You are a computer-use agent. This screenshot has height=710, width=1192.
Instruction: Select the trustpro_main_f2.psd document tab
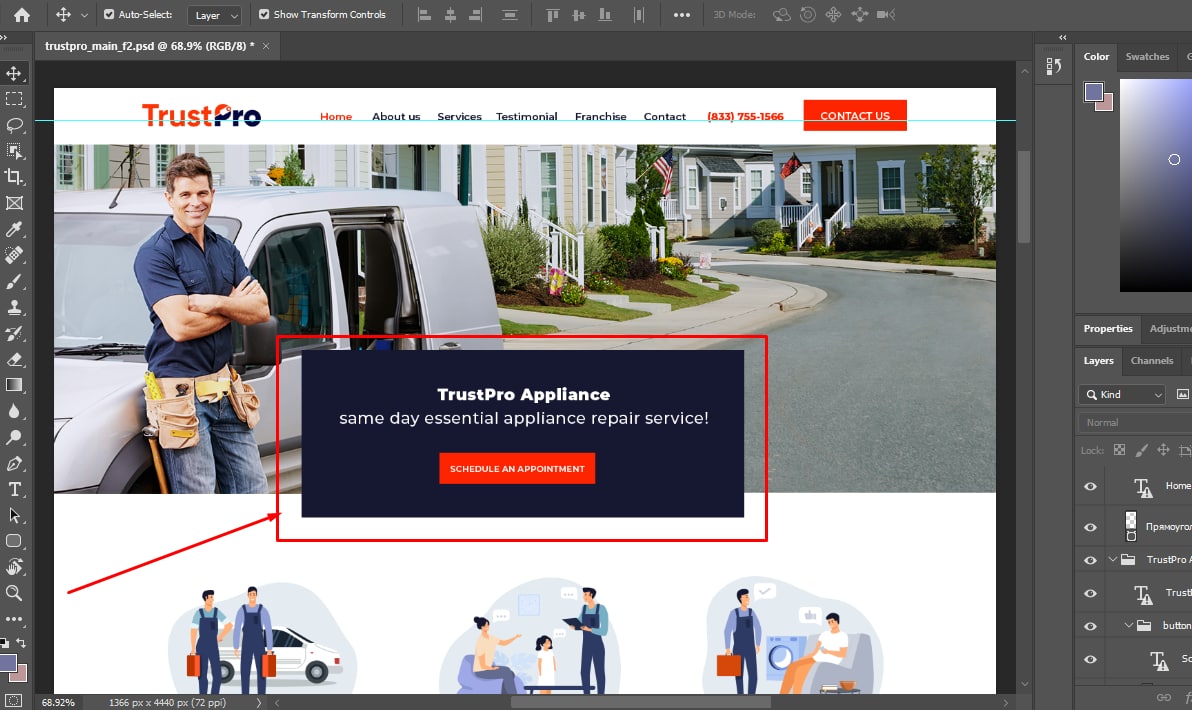[149, 46]
